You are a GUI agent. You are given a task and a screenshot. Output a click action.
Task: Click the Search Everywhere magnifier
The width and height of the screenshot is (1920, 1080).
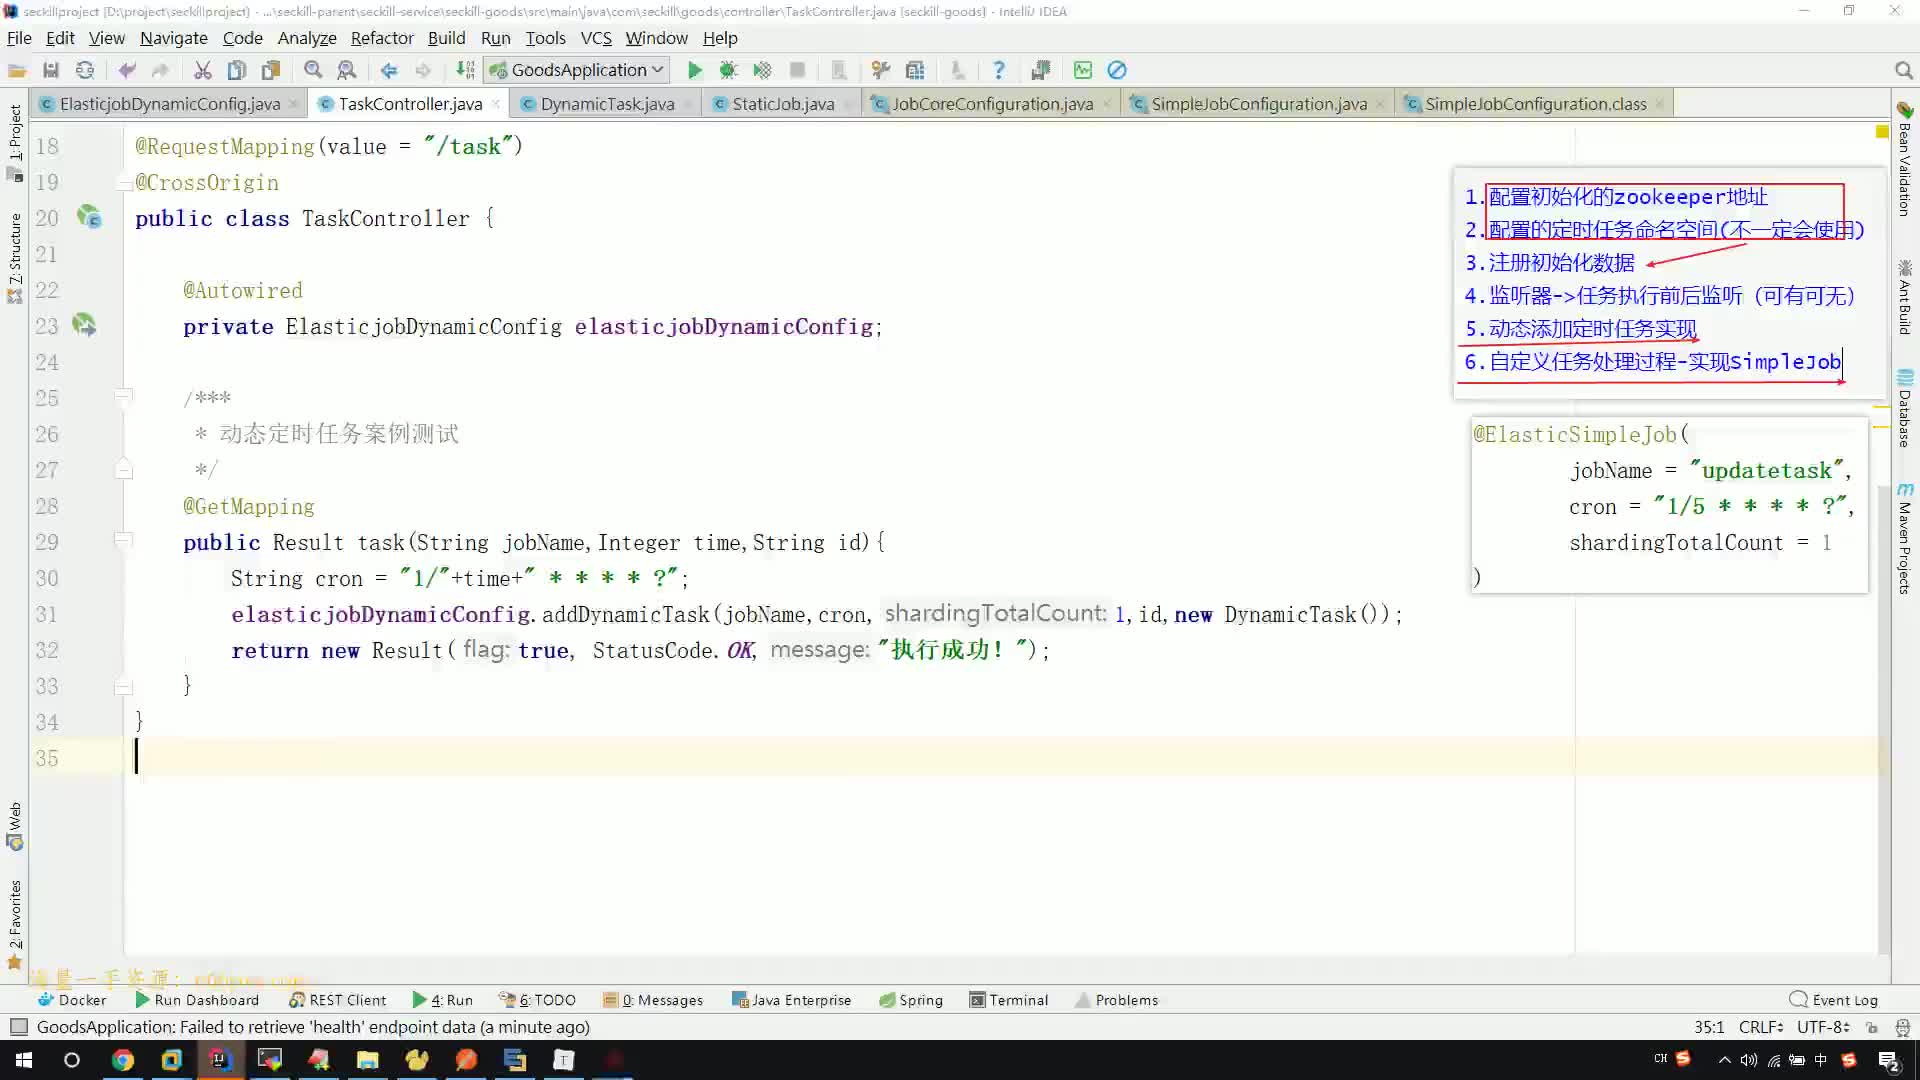pyautogui.click(x=1903, y=70)
